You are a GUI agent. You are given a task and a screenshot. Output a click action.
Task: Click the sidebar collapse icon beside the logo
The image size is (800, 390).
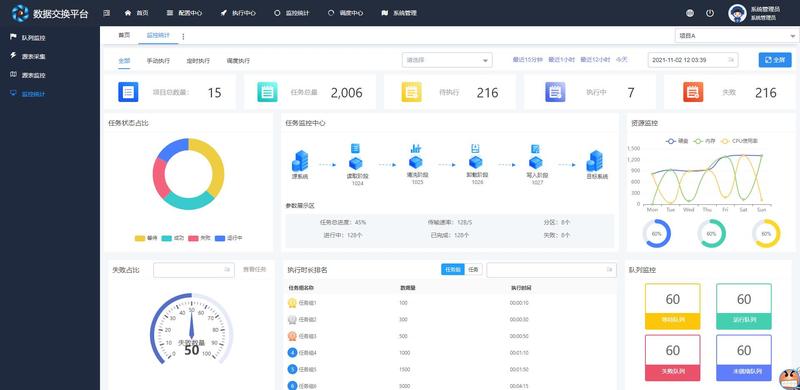point(106,13)
